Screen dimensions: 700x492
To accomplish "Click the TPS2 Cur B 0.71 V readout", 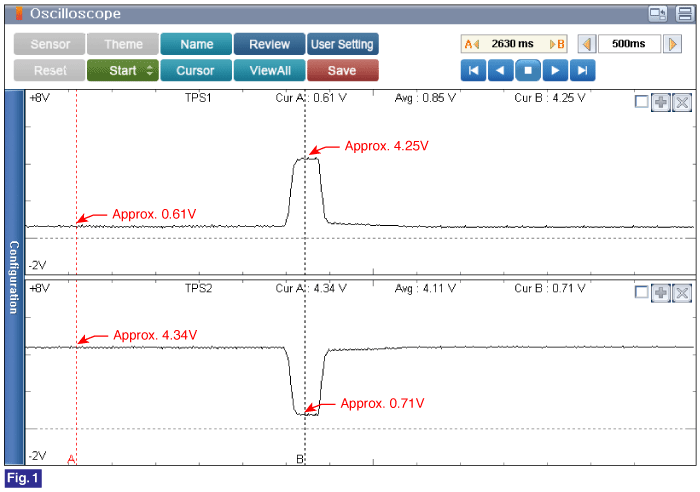I will (550, 288).
